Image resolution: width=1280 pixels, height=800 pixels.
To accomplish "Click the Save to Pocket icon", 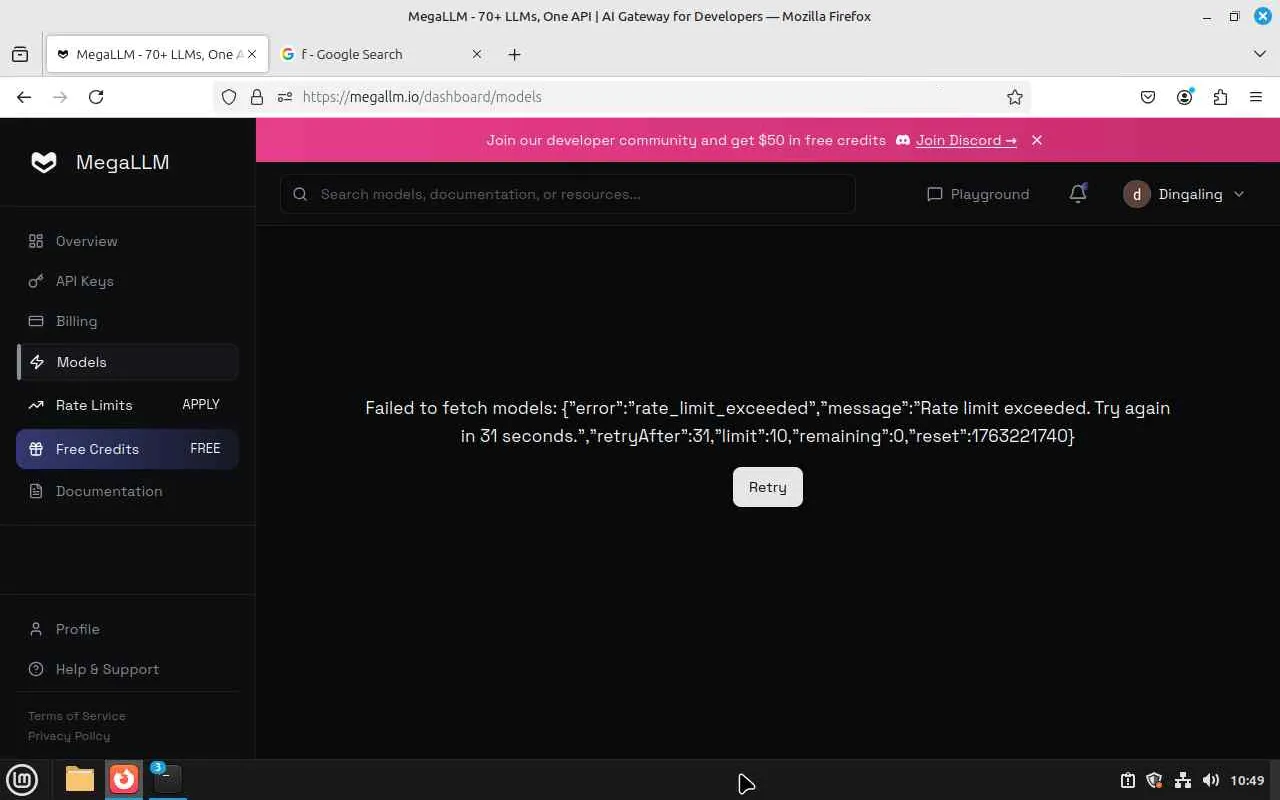I will click(x=1148, y=97).
